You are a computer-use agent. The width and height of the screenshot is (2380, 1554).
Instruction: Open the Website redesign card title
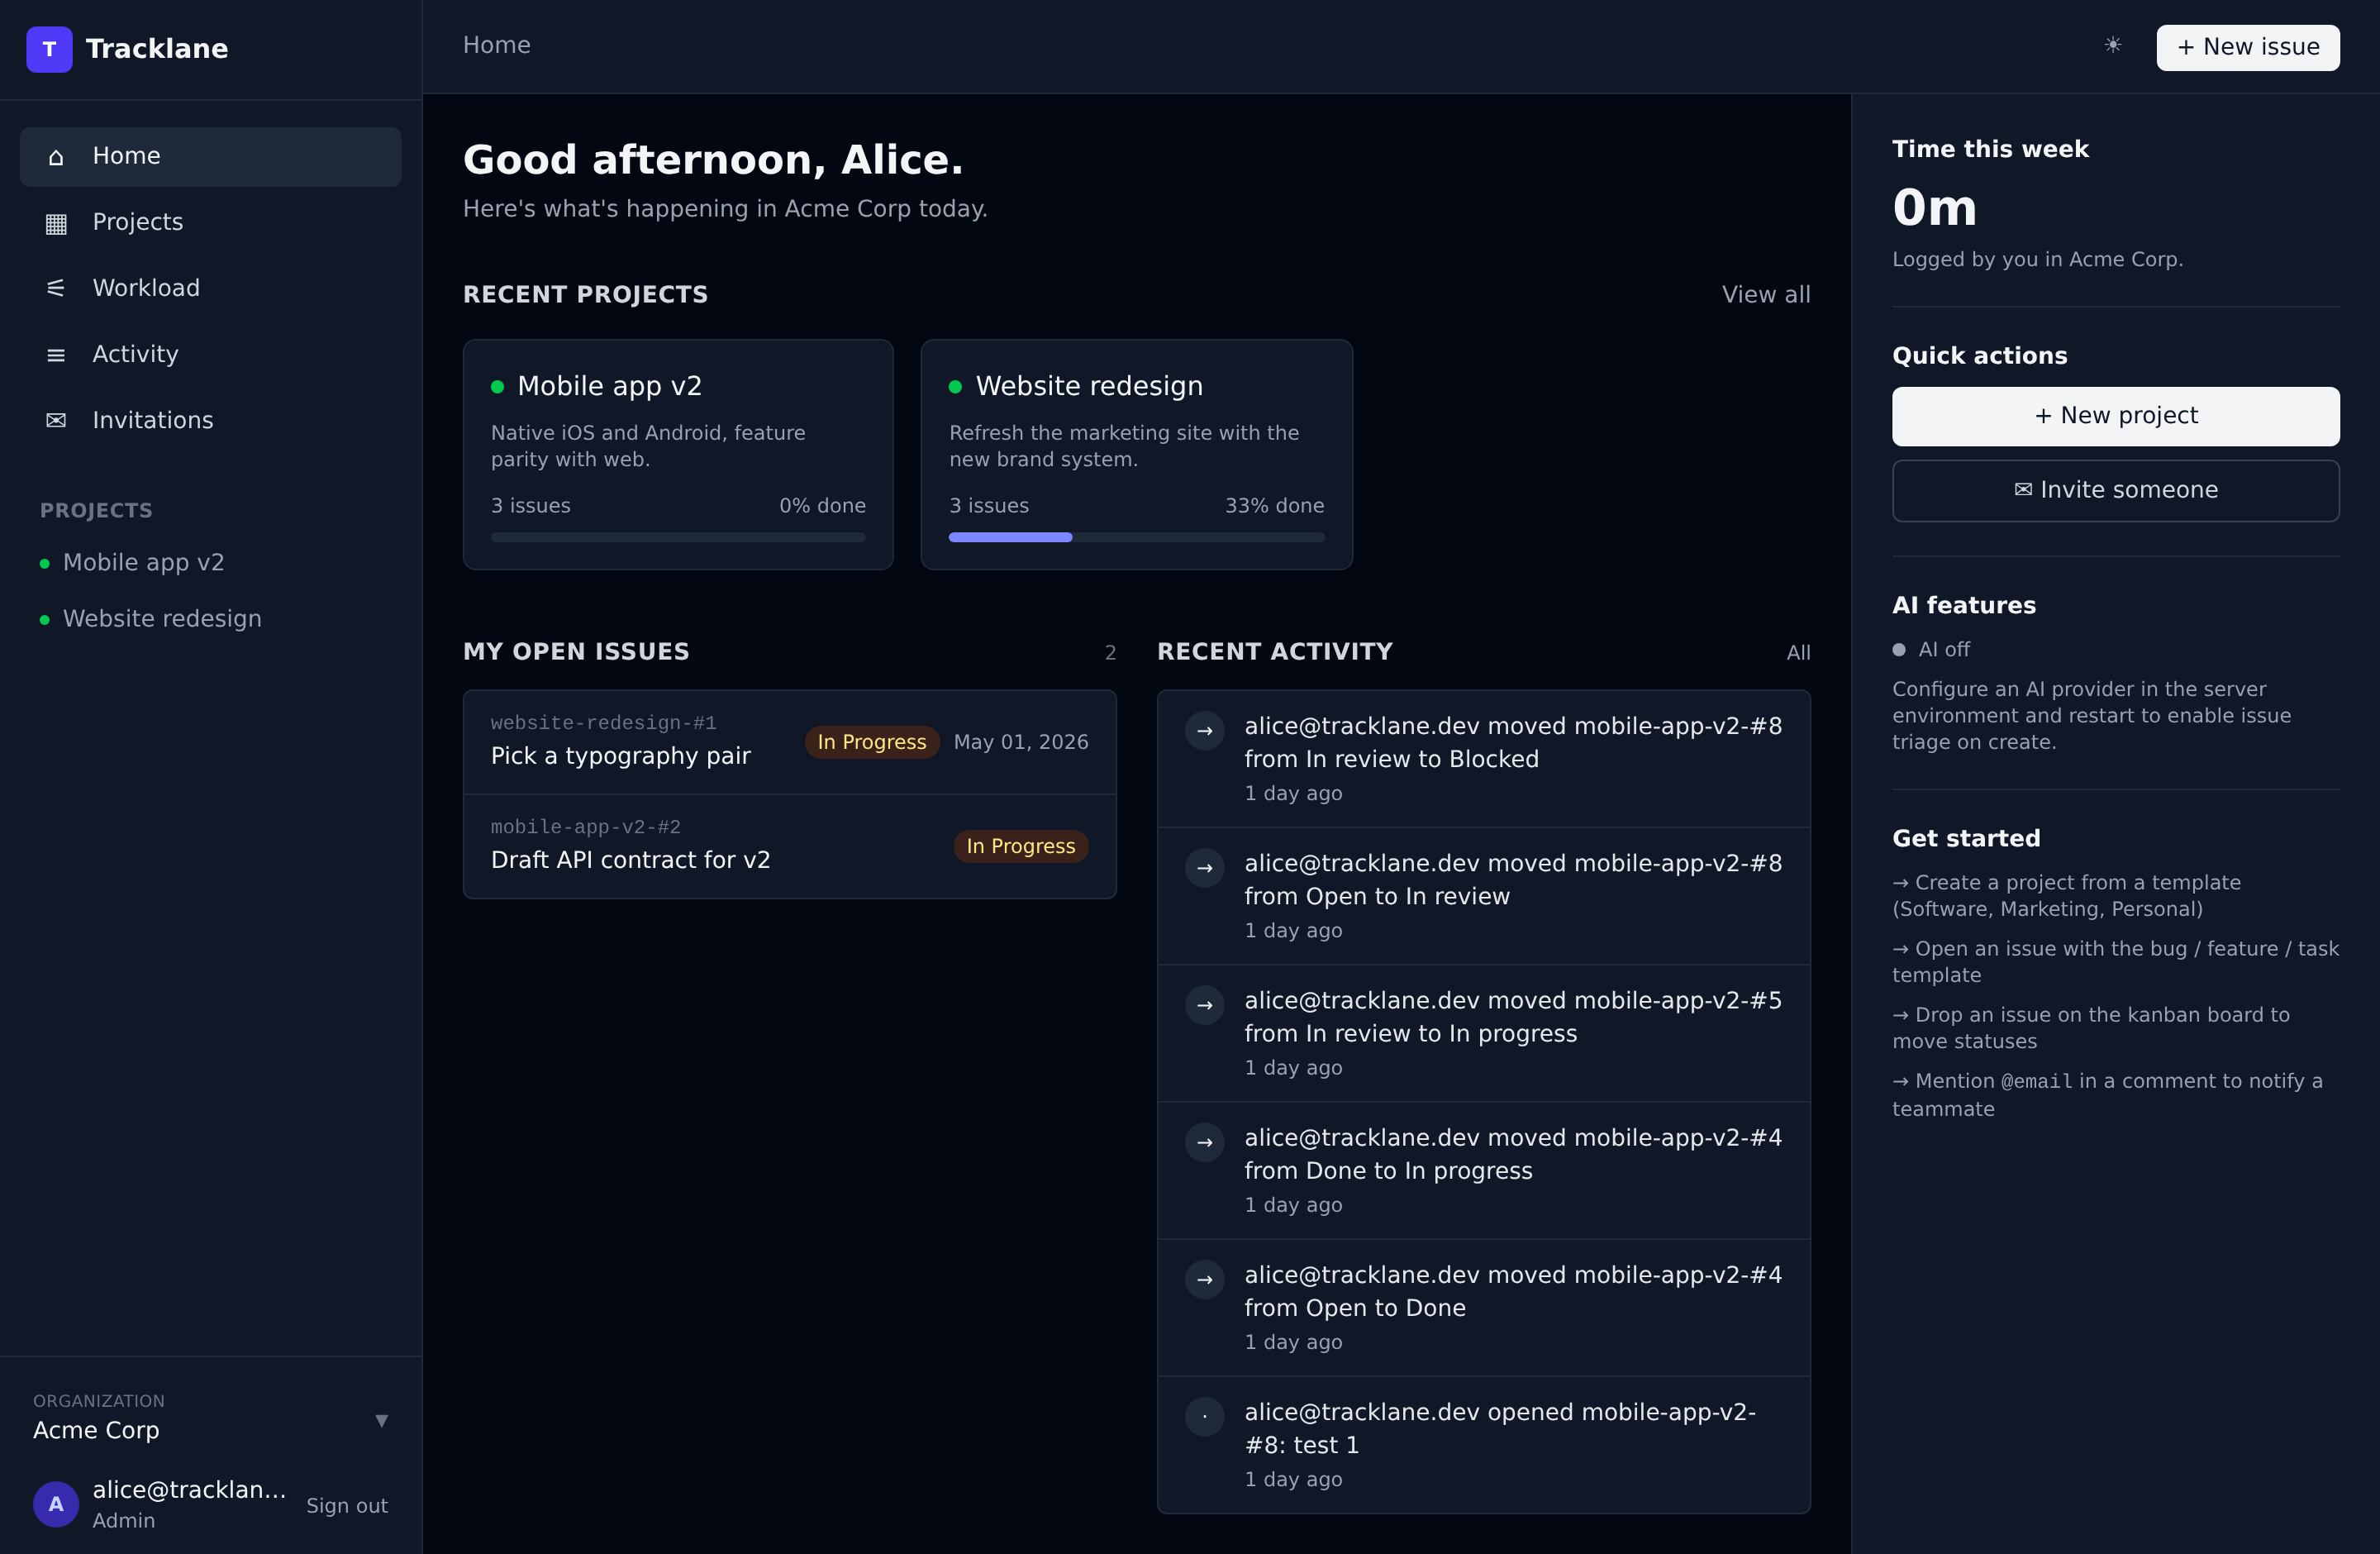pos(1089,386)
